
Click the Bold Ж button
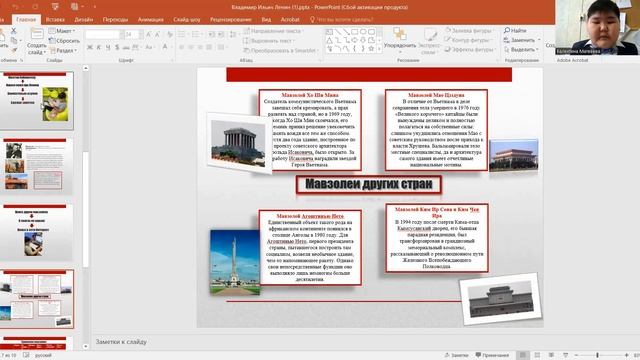point(89,47)
